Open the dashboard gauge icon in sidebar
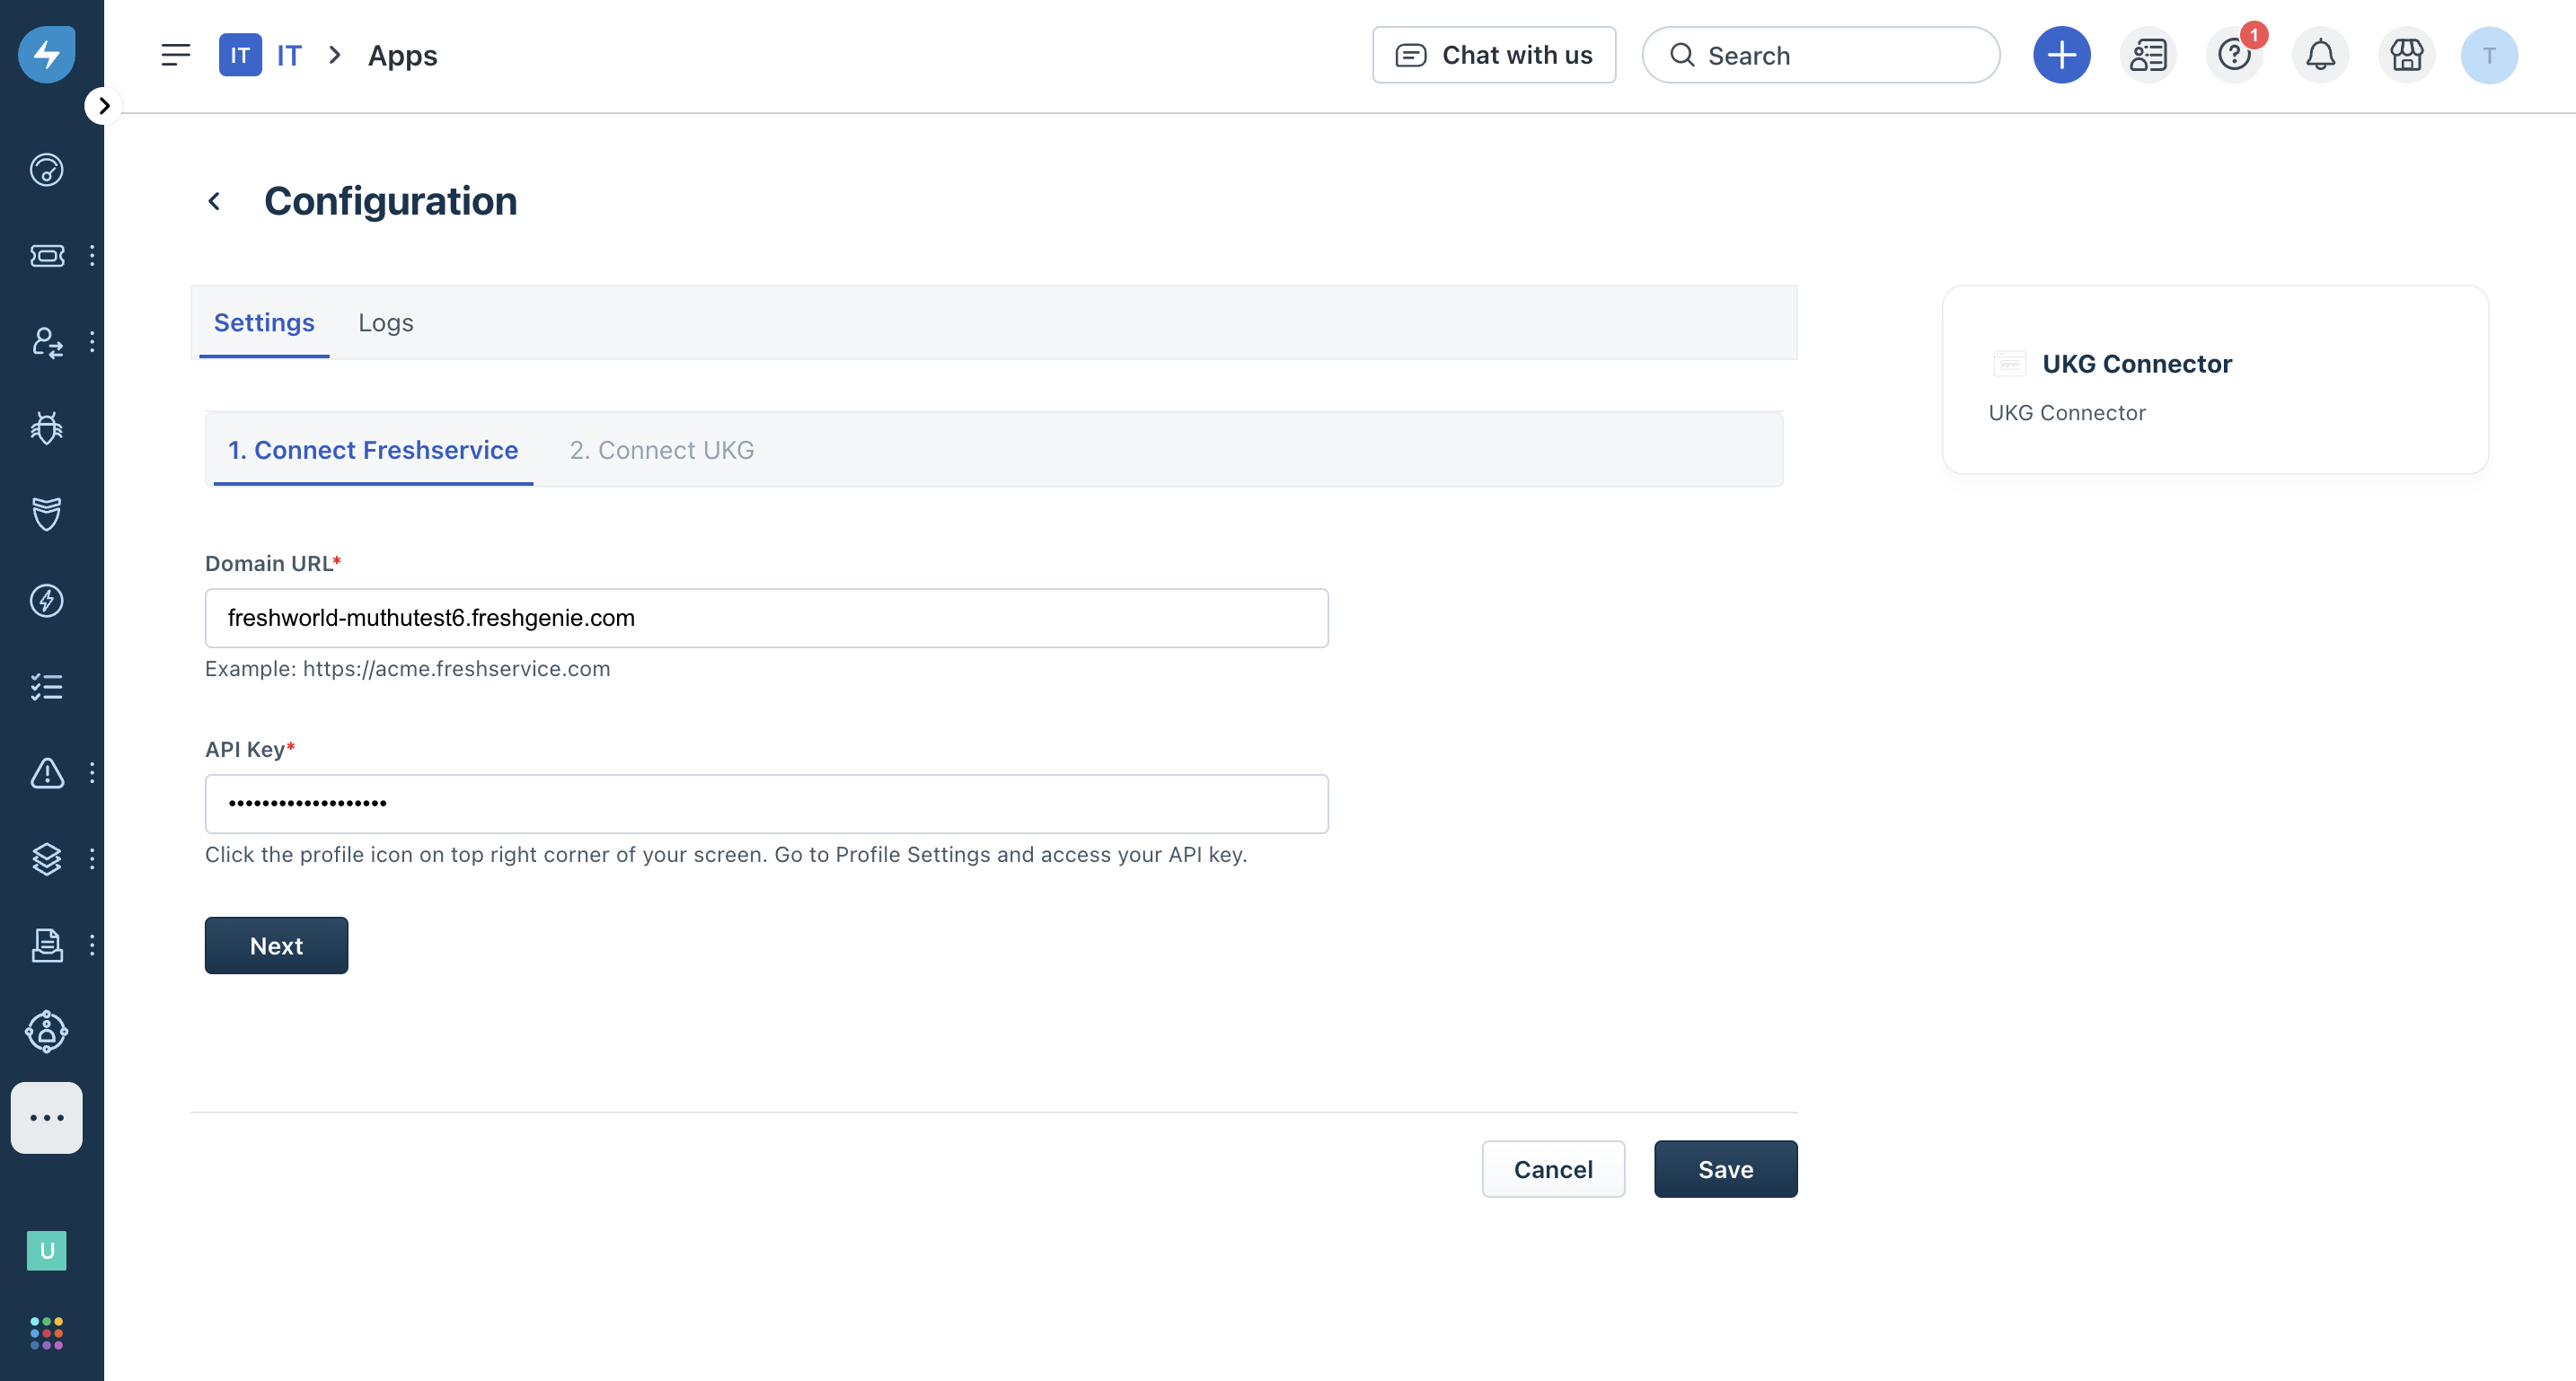Image resolution: width=2576 pixels, height=1381 pixels. pyautogui.click(x=47, y=170)
